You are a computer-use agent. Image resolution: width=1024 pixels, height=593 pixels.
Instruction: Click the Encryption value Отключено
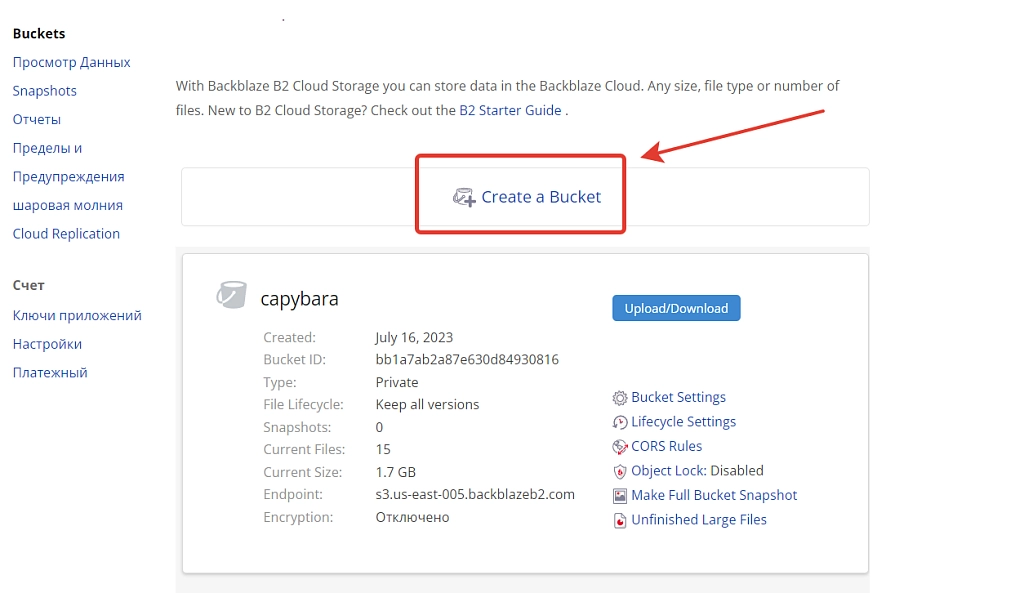click(412, 517)
